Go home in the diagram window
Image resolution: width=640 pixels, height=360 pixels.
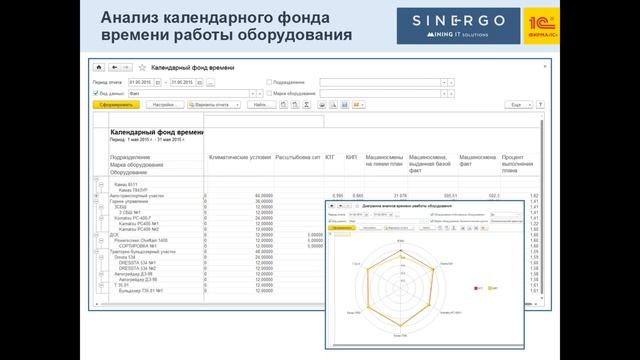tap(332, 206)
